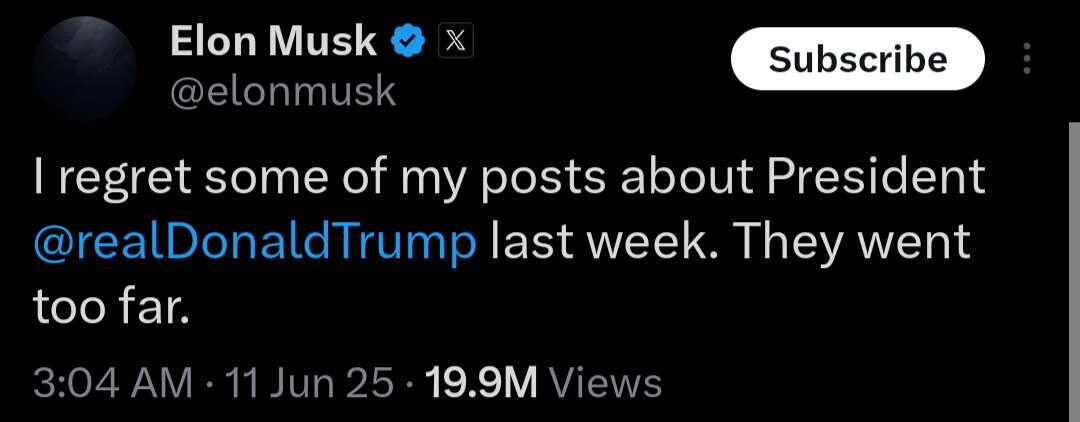
Task: Click the text 'too far.'
Action: point(110,308)
